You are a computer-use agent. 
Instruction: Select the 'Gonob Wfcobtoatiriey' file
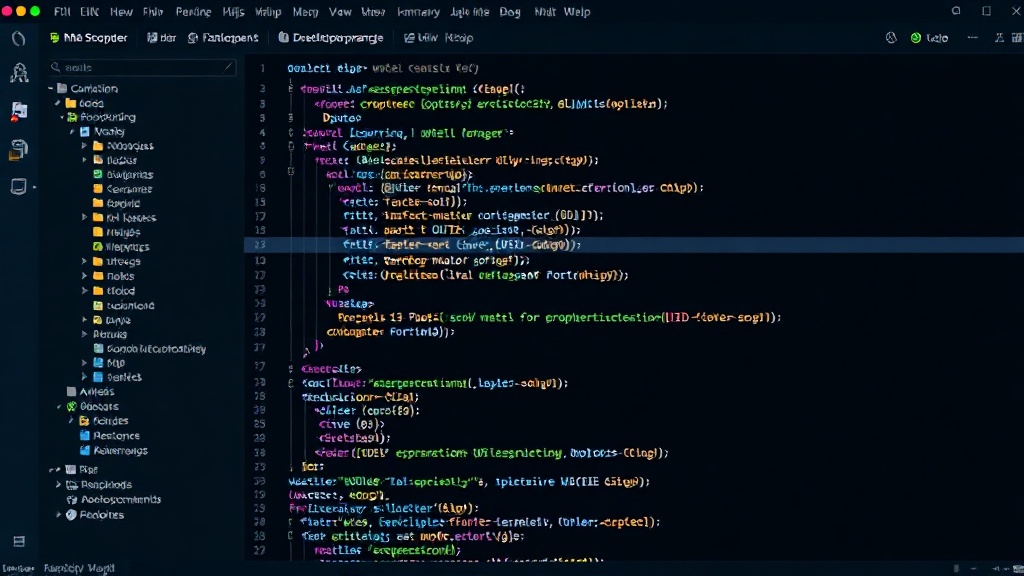pyautogui.click(x=150, y=349)
